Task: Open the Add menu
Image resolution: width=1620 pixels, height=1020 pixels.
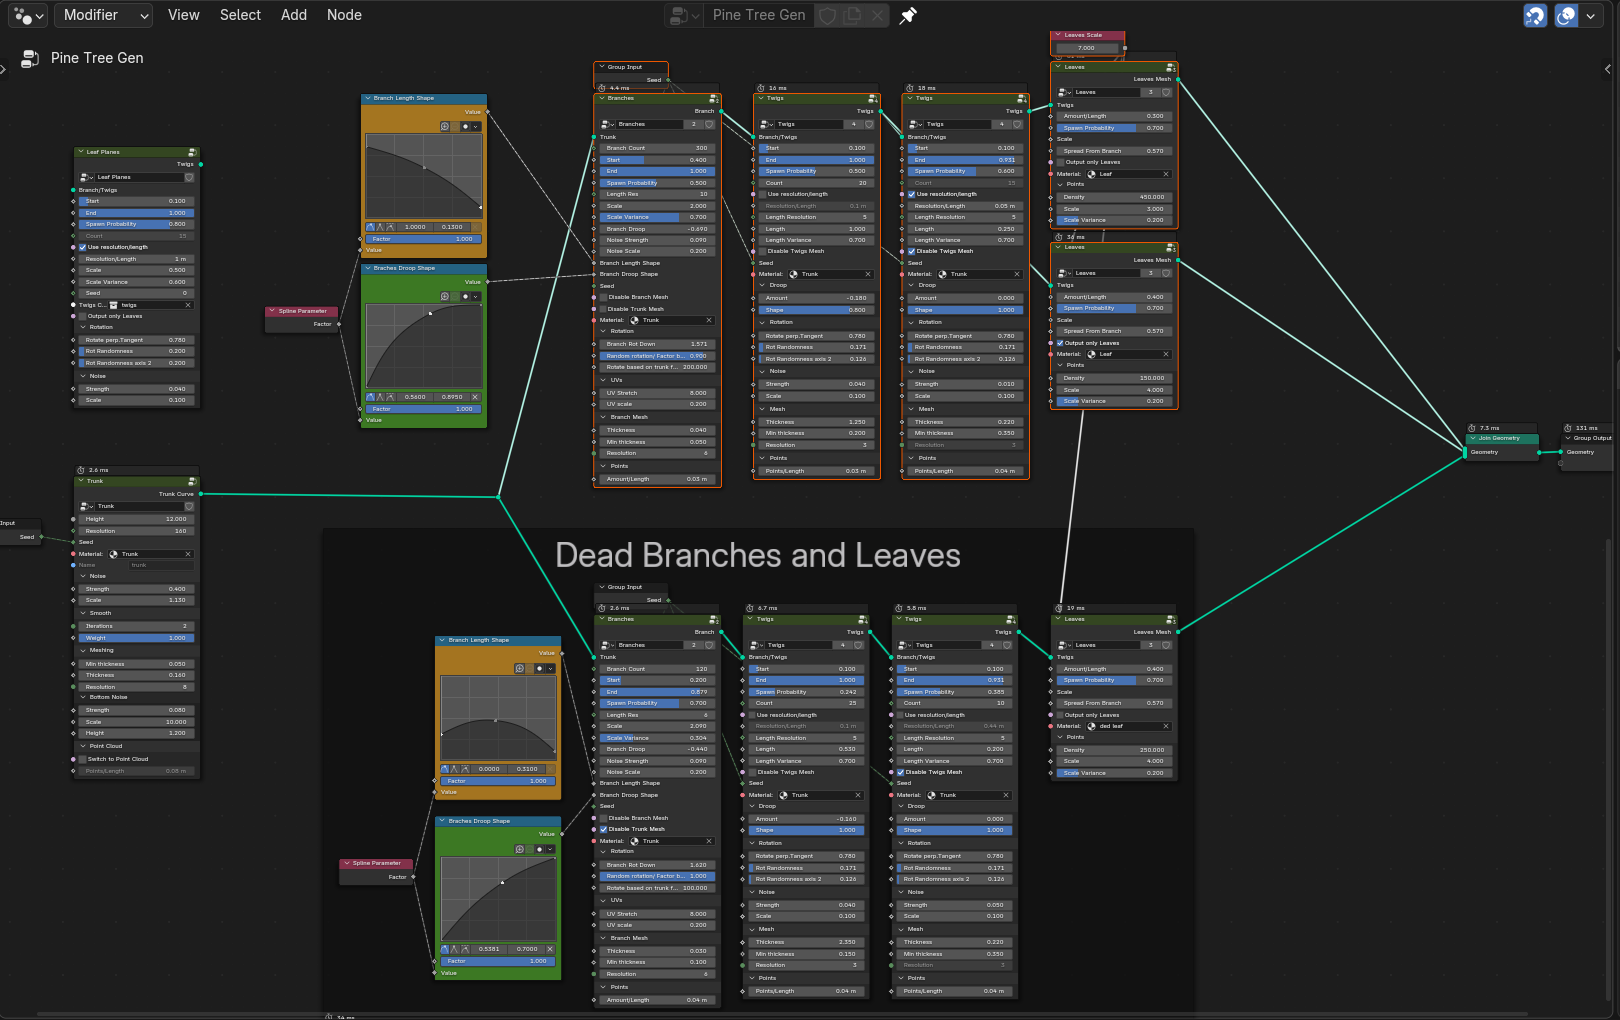Action: 294,15
